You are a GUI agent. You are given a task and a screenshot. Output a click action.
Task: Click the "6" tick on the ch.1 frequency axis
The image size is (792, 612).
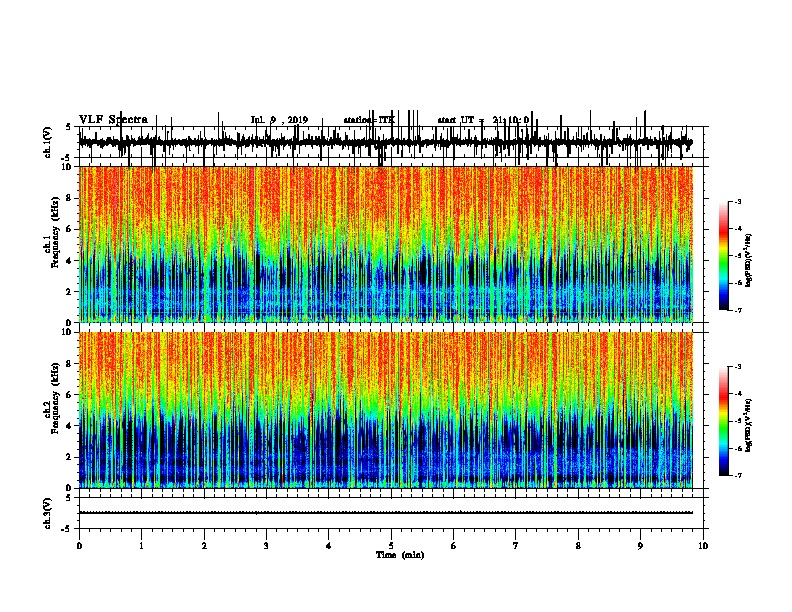click(70, 230)
